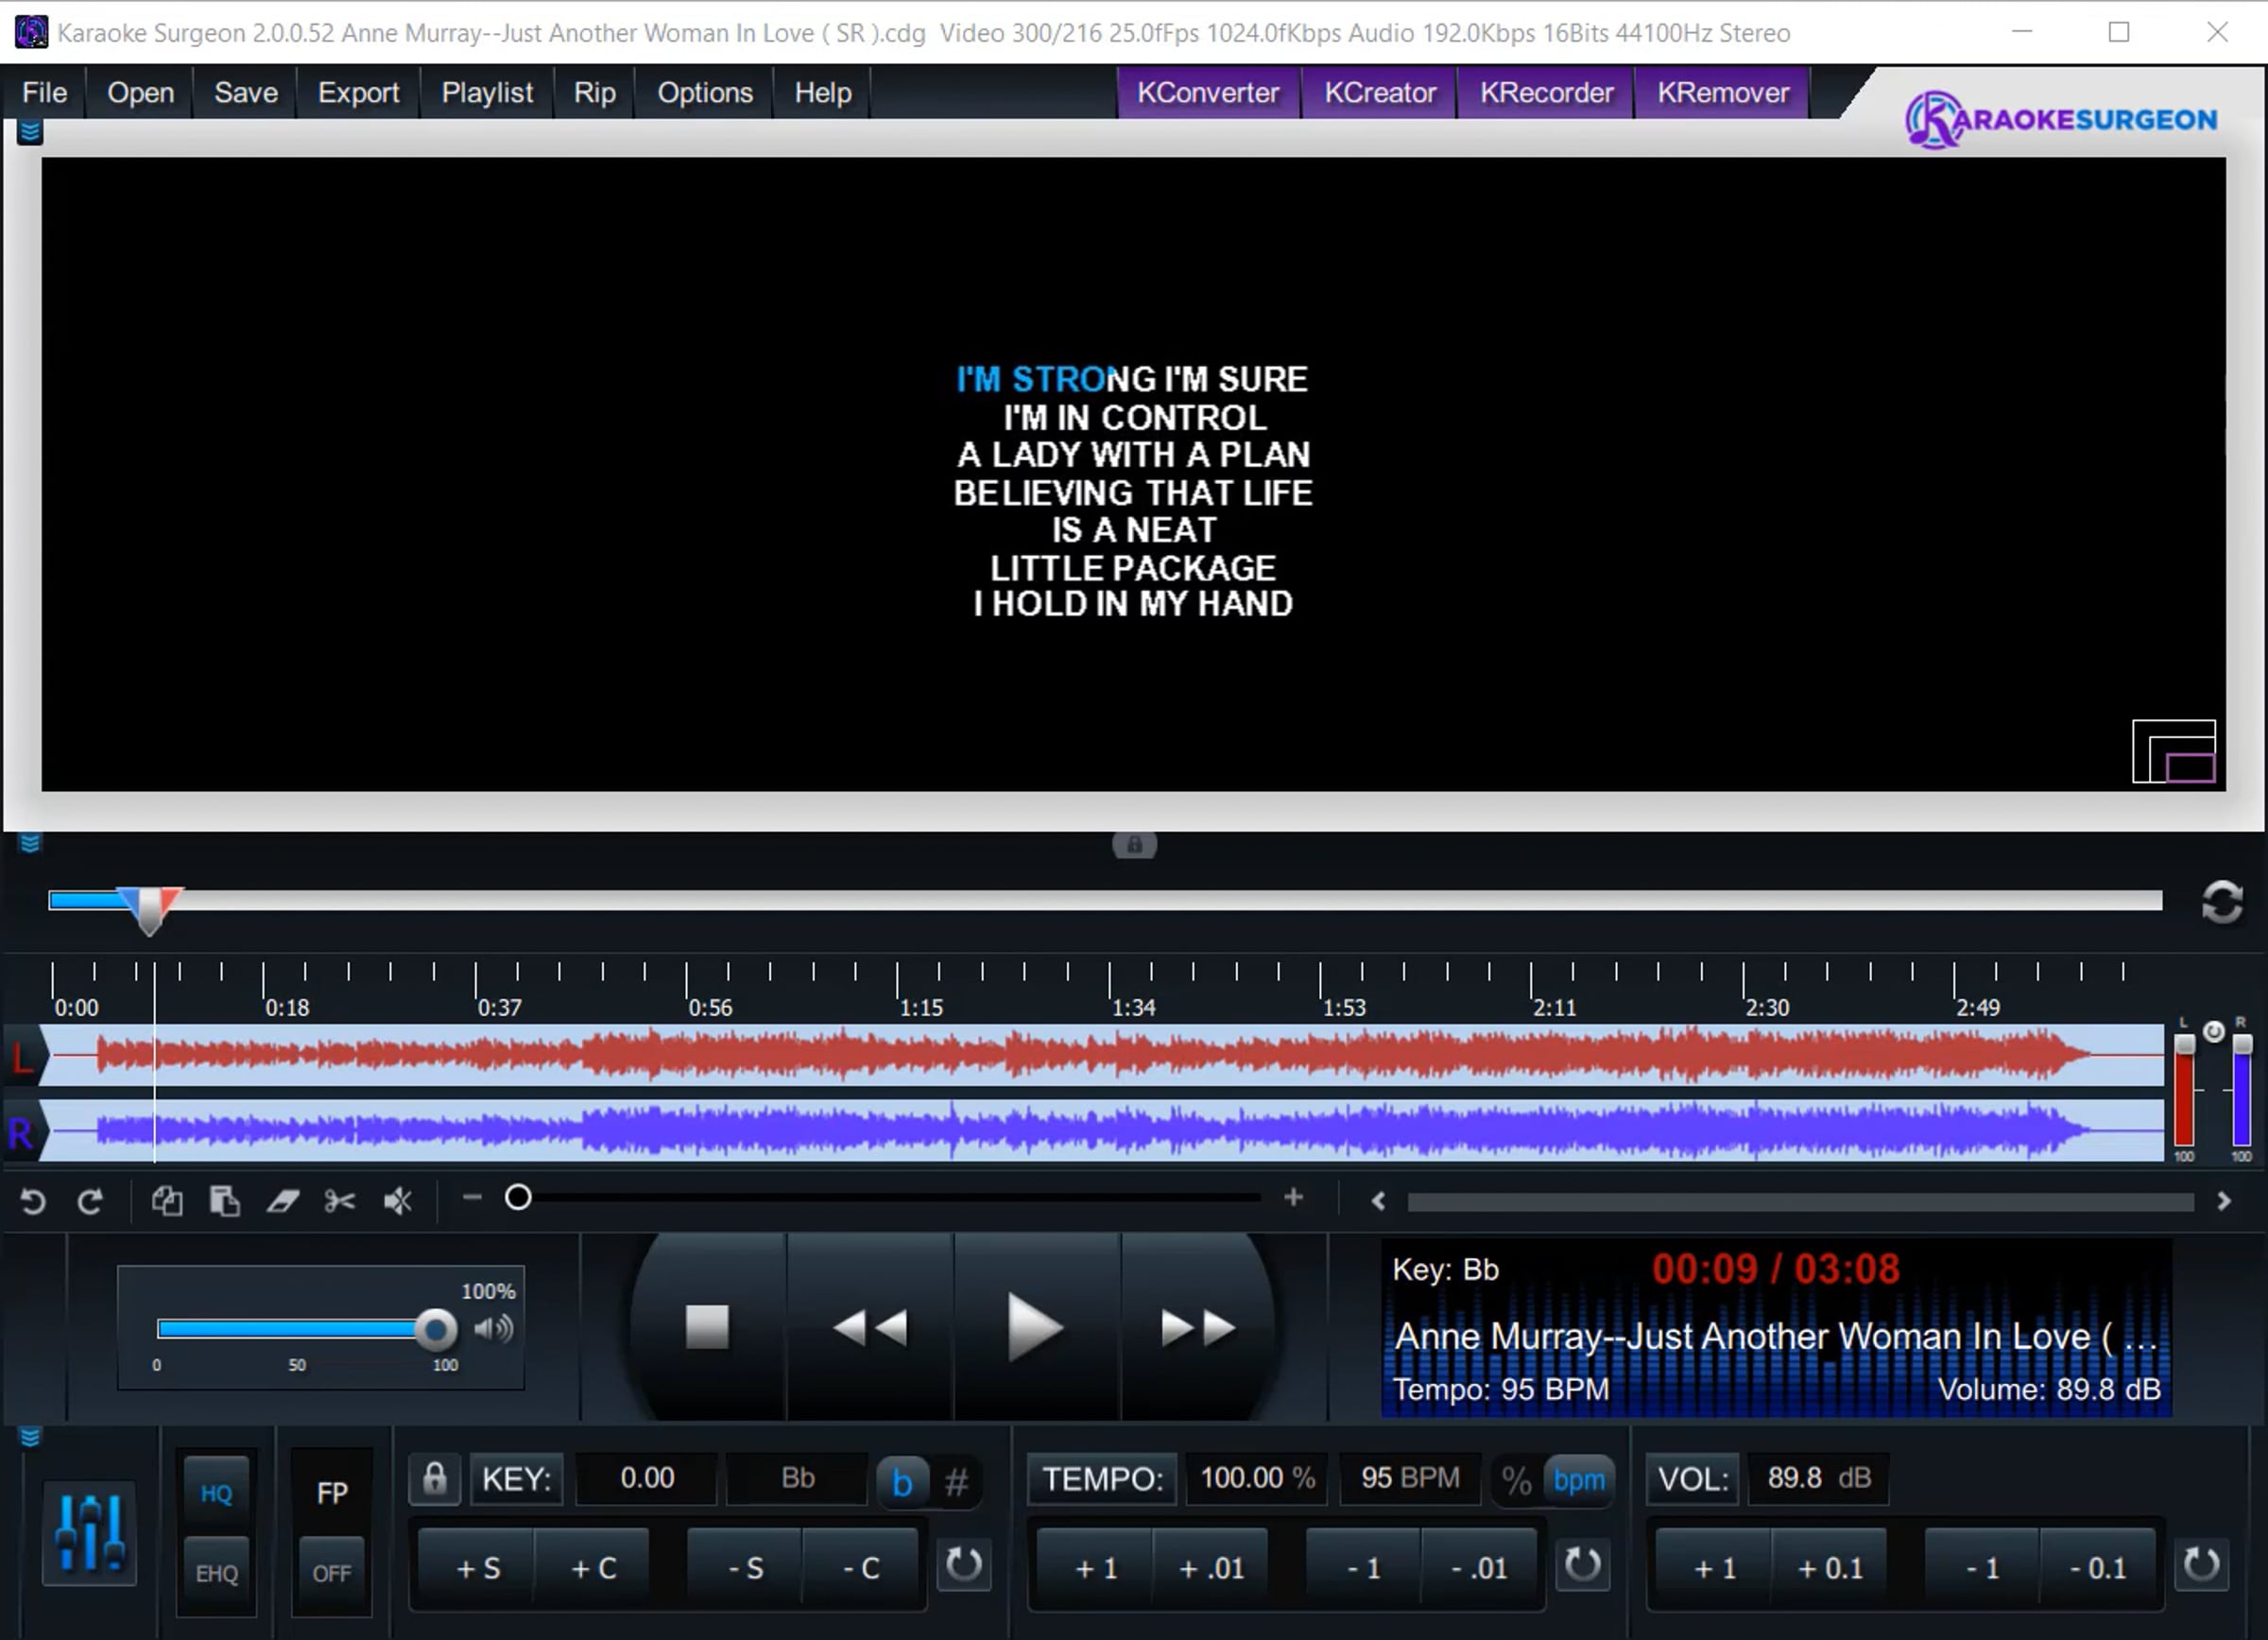The height and width of the screenshot is (1640, 2268).
Task: Open the Help menu
Action: pyautogui.click(x=822, y=92)
